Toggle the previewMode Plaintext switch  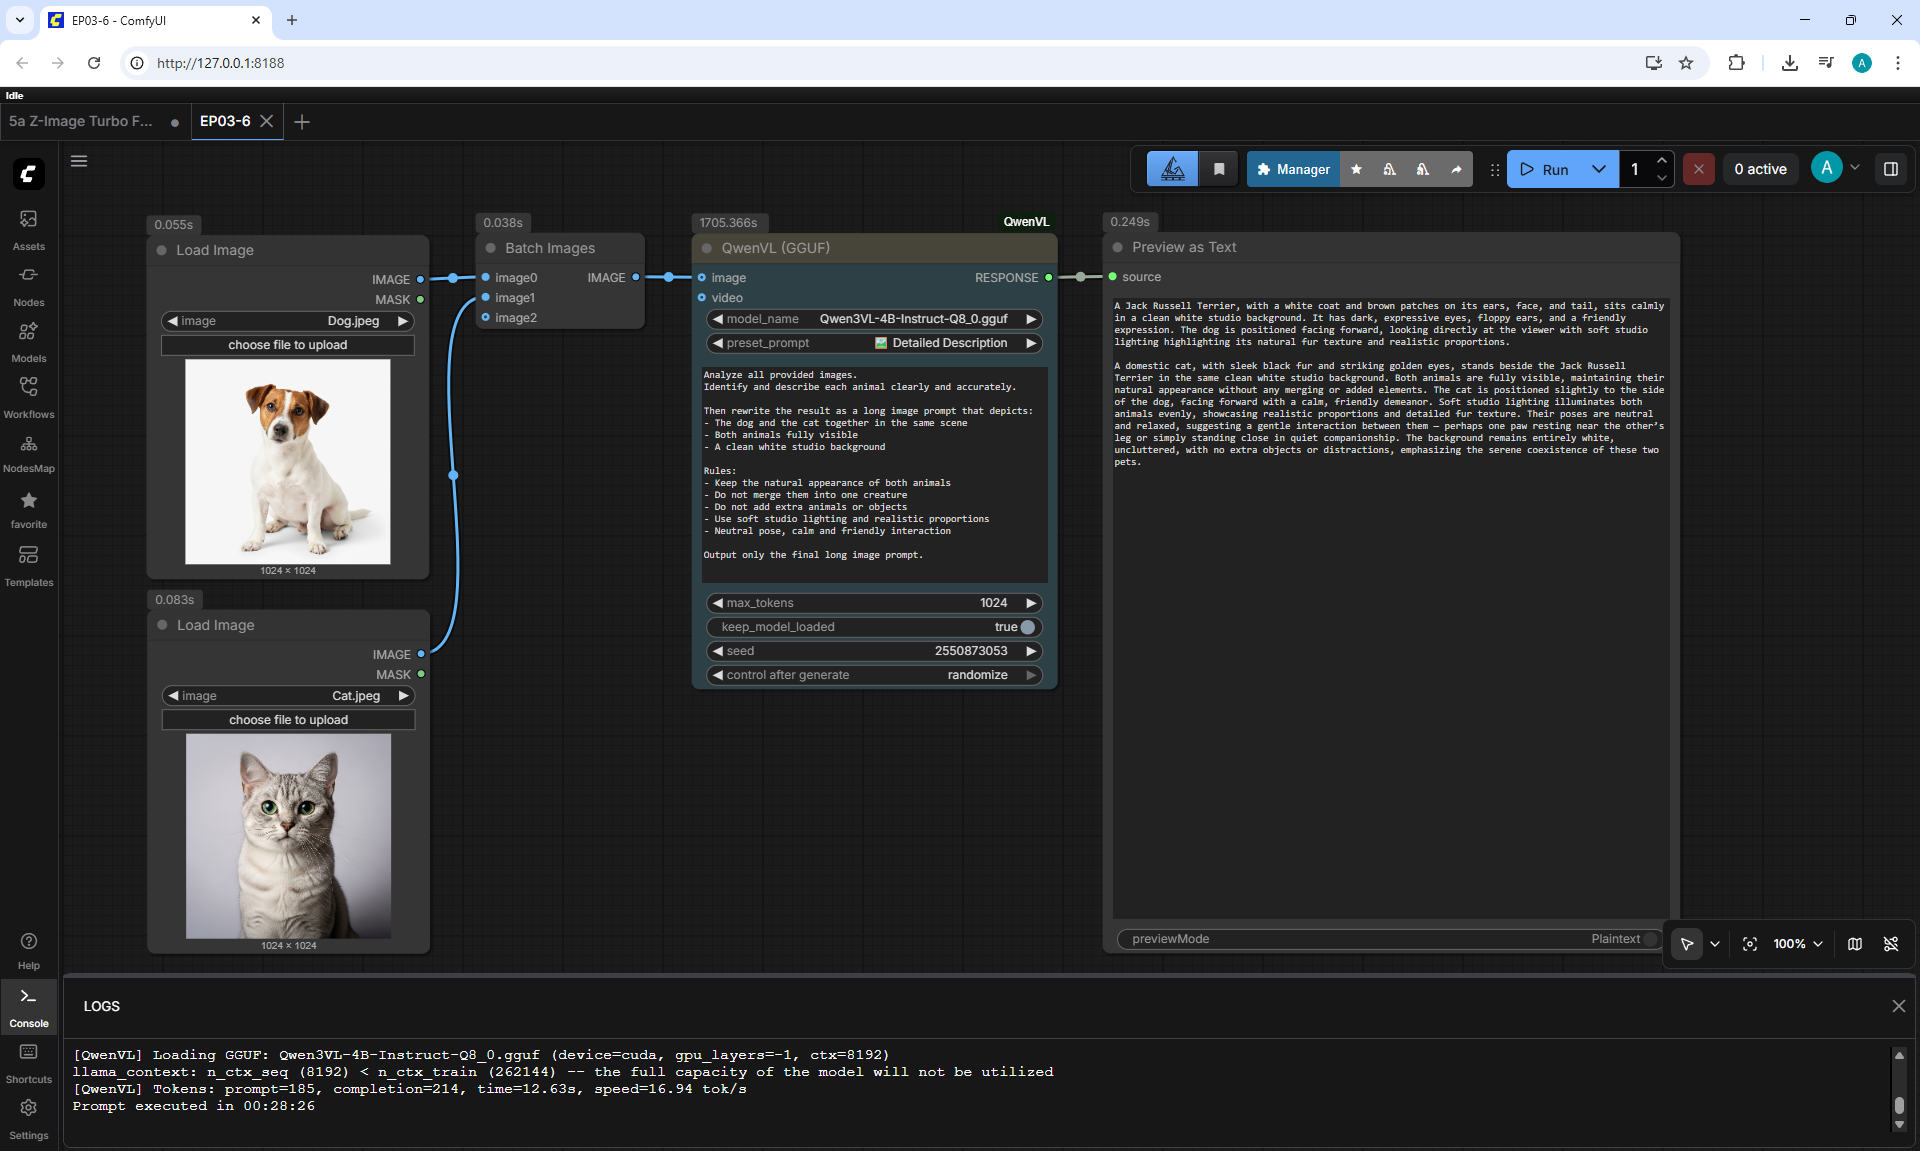click(1651, 939)
